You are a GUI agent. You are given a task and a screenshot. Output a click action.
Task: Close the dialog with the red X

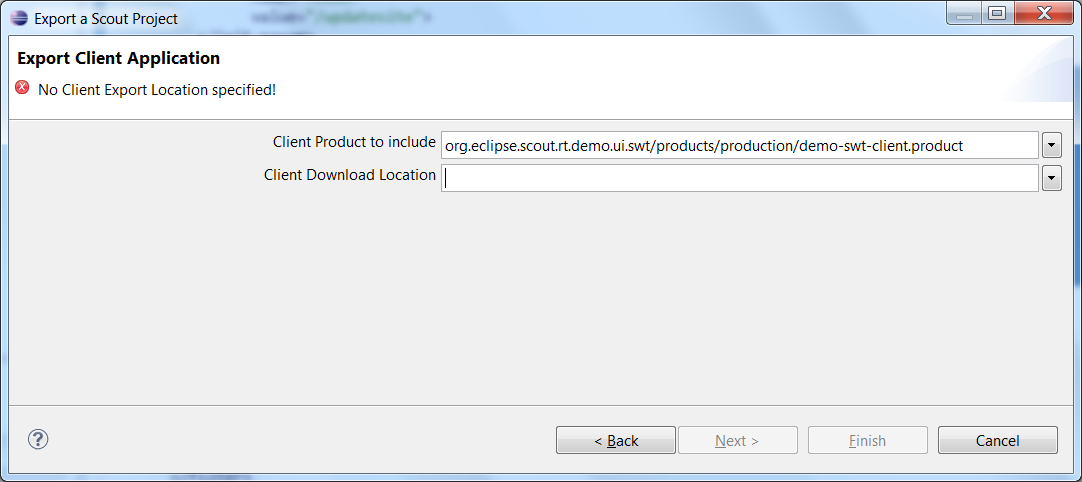coord(1044,15)
